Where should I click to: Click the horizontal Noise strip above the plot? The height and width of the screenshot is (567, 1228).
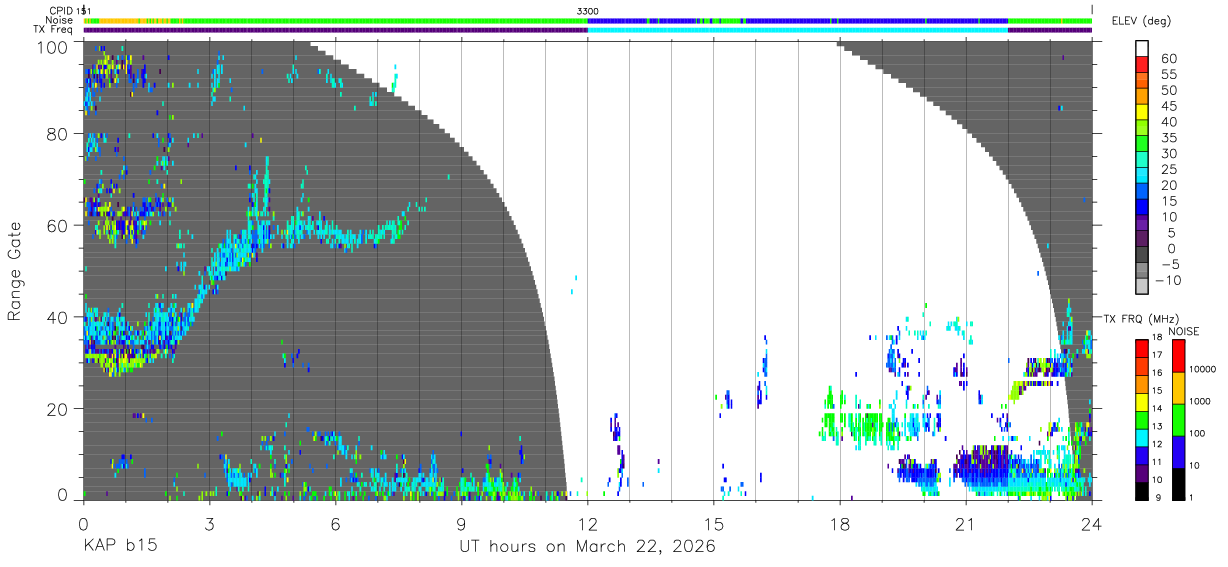[588, 20]
